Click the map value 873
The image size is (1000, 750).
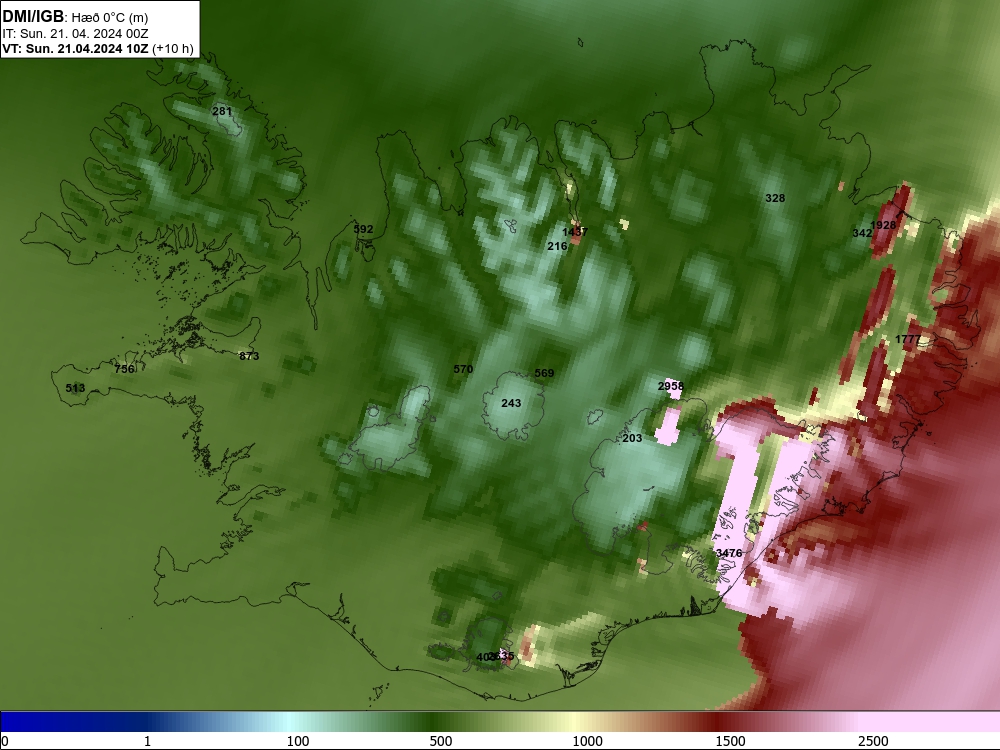point(249,356)
